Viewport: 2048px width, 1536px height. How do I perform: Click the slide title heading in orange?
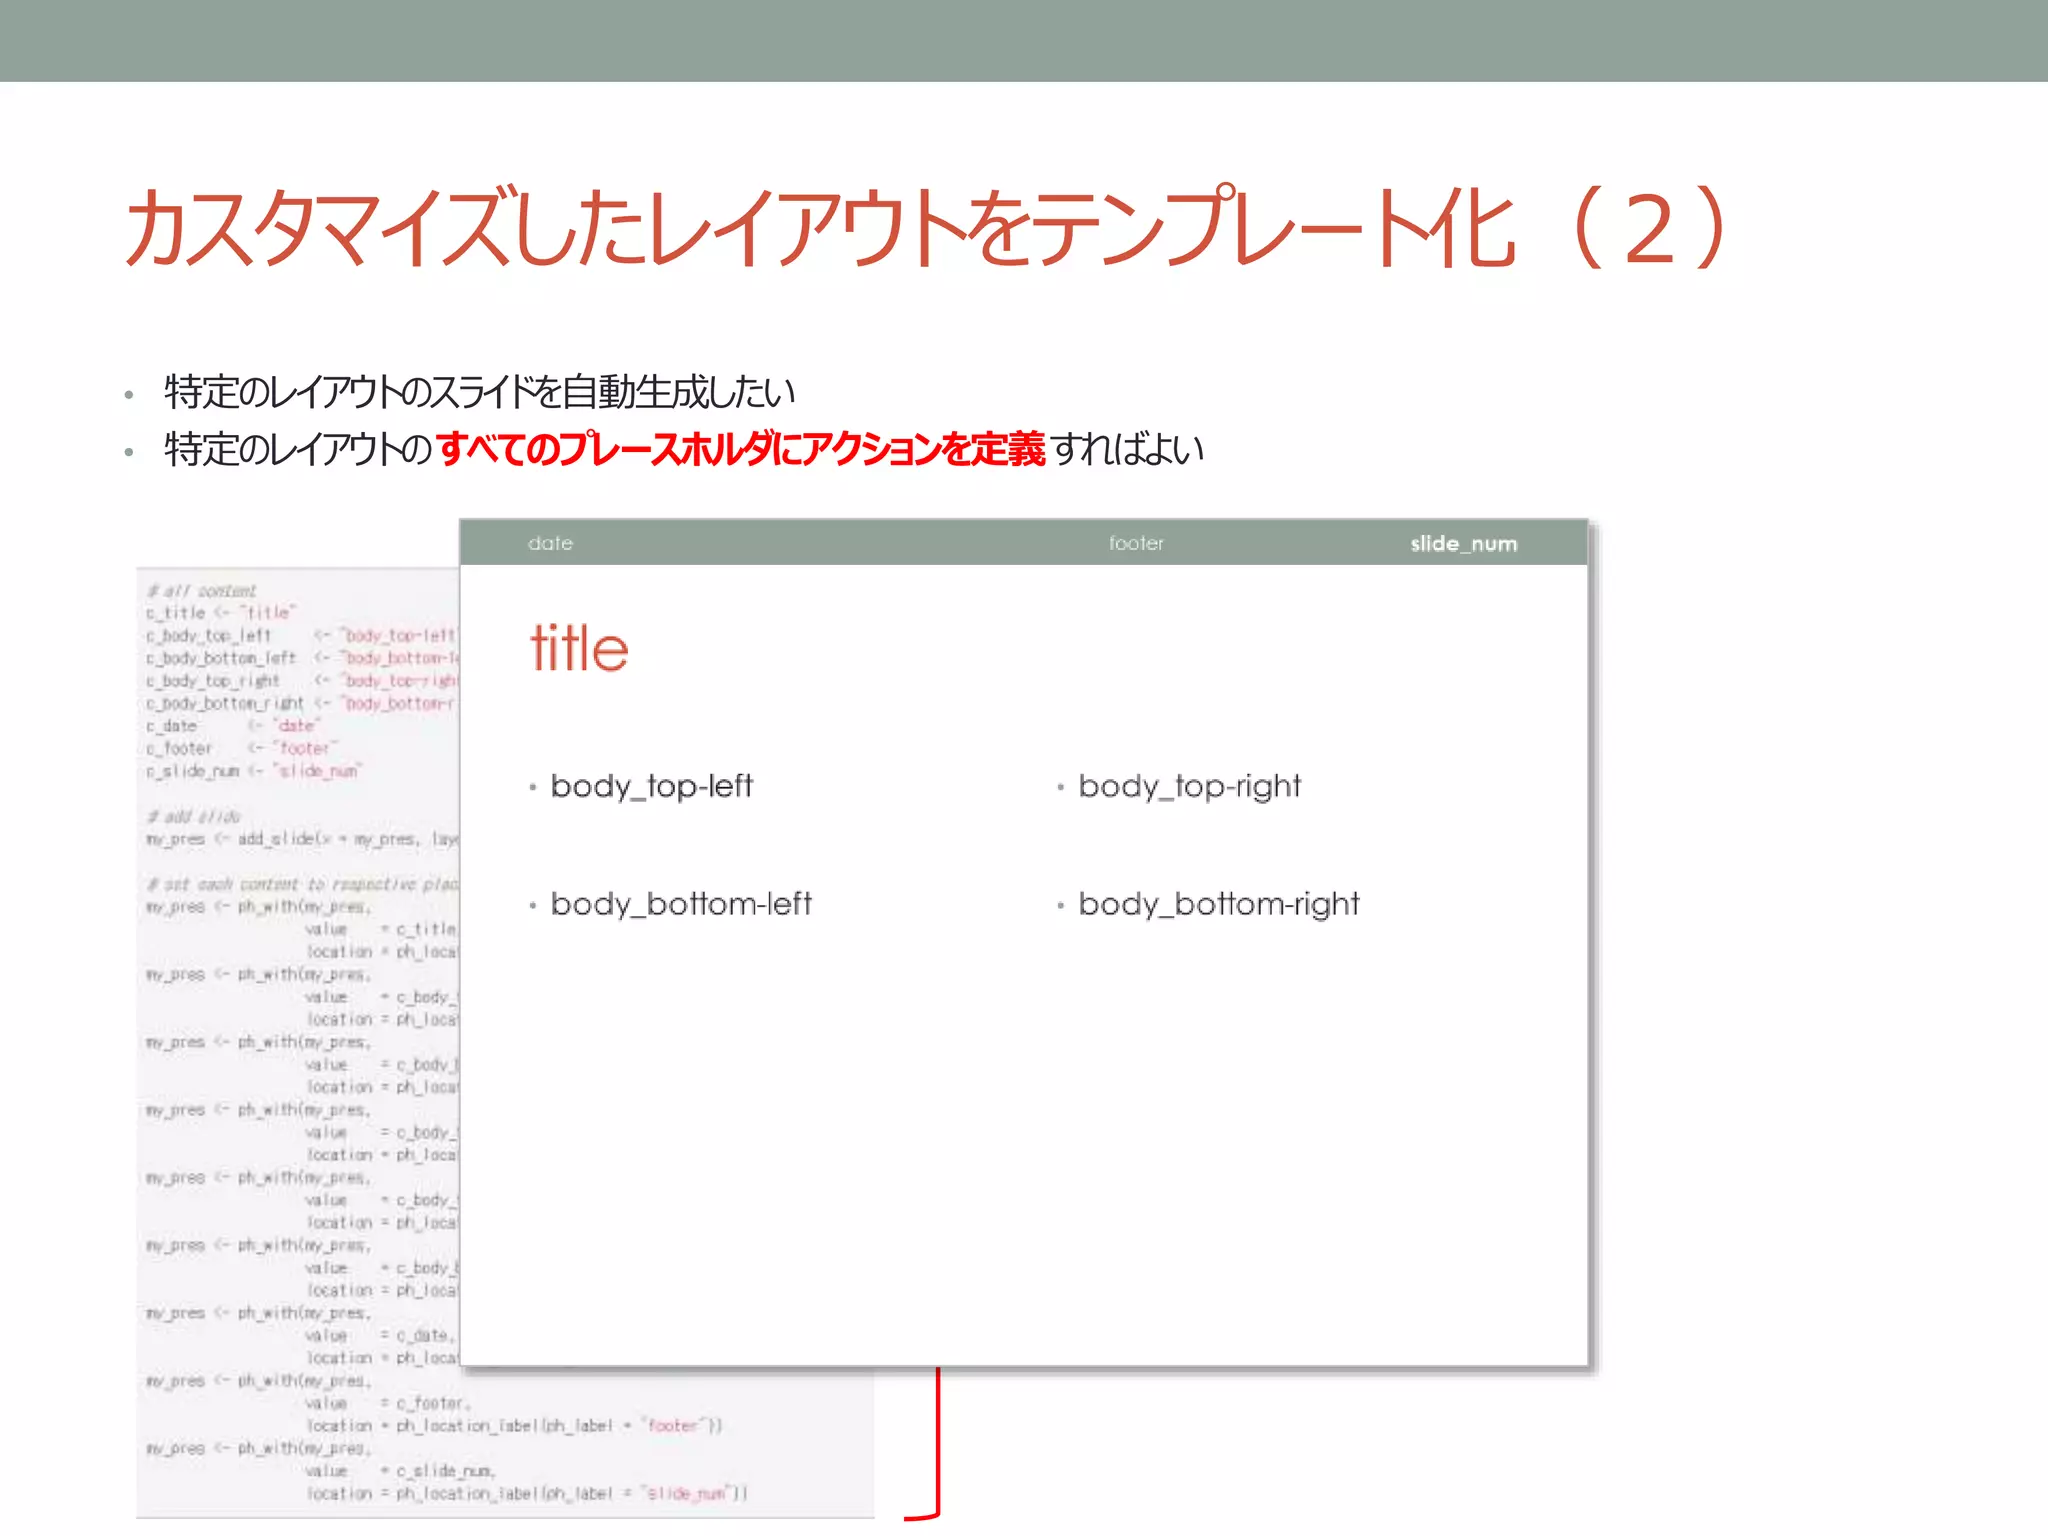click(925, 228)
